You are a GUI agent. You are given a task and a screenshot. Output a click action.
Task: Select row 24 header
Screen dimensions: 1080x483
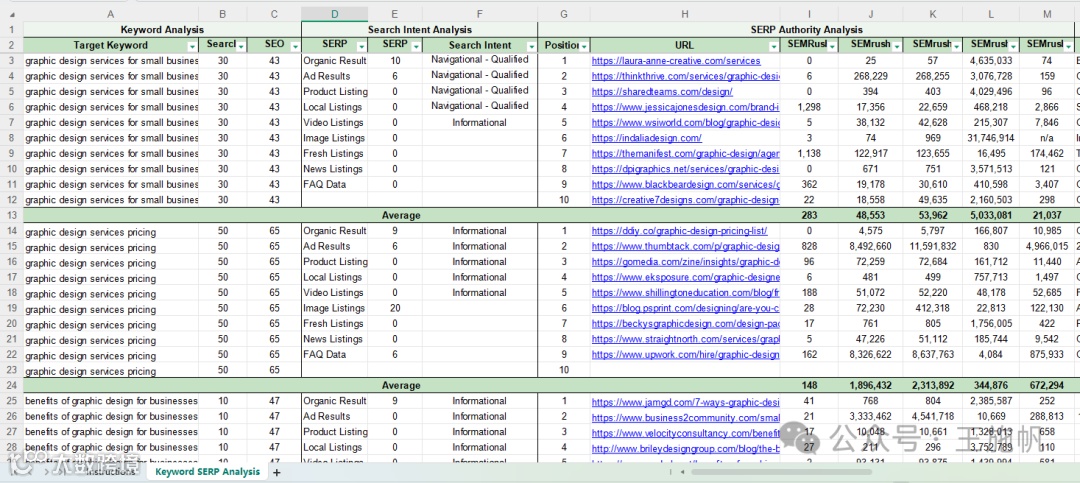tap(11, 386)
